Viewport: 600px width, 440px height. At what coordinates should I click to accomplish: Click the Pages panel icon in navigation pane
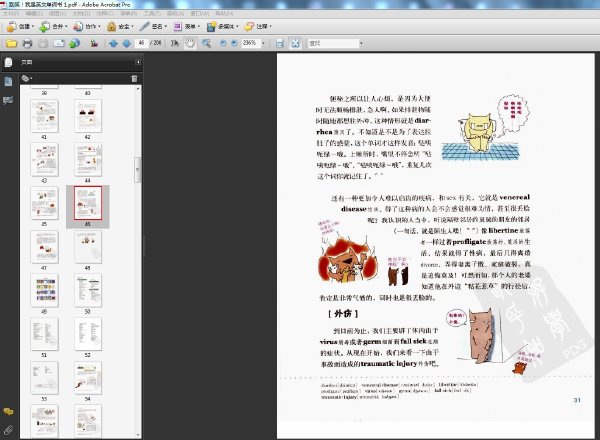point(8,62)
